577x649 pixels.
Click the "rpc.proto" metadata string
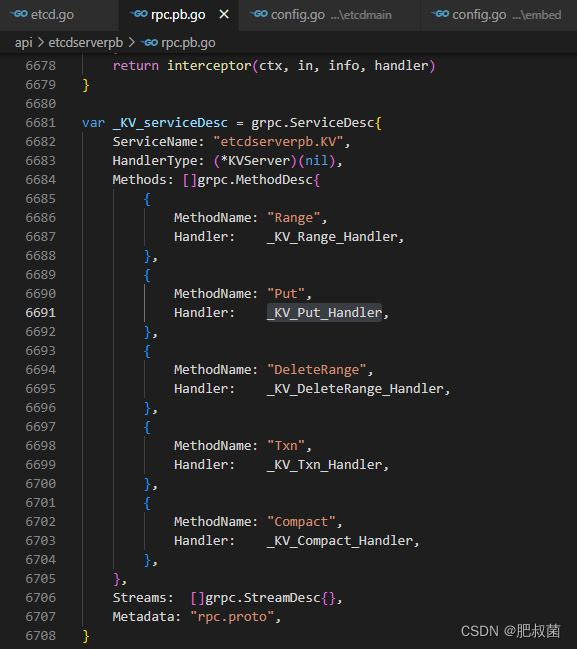(x=232, y=617)
